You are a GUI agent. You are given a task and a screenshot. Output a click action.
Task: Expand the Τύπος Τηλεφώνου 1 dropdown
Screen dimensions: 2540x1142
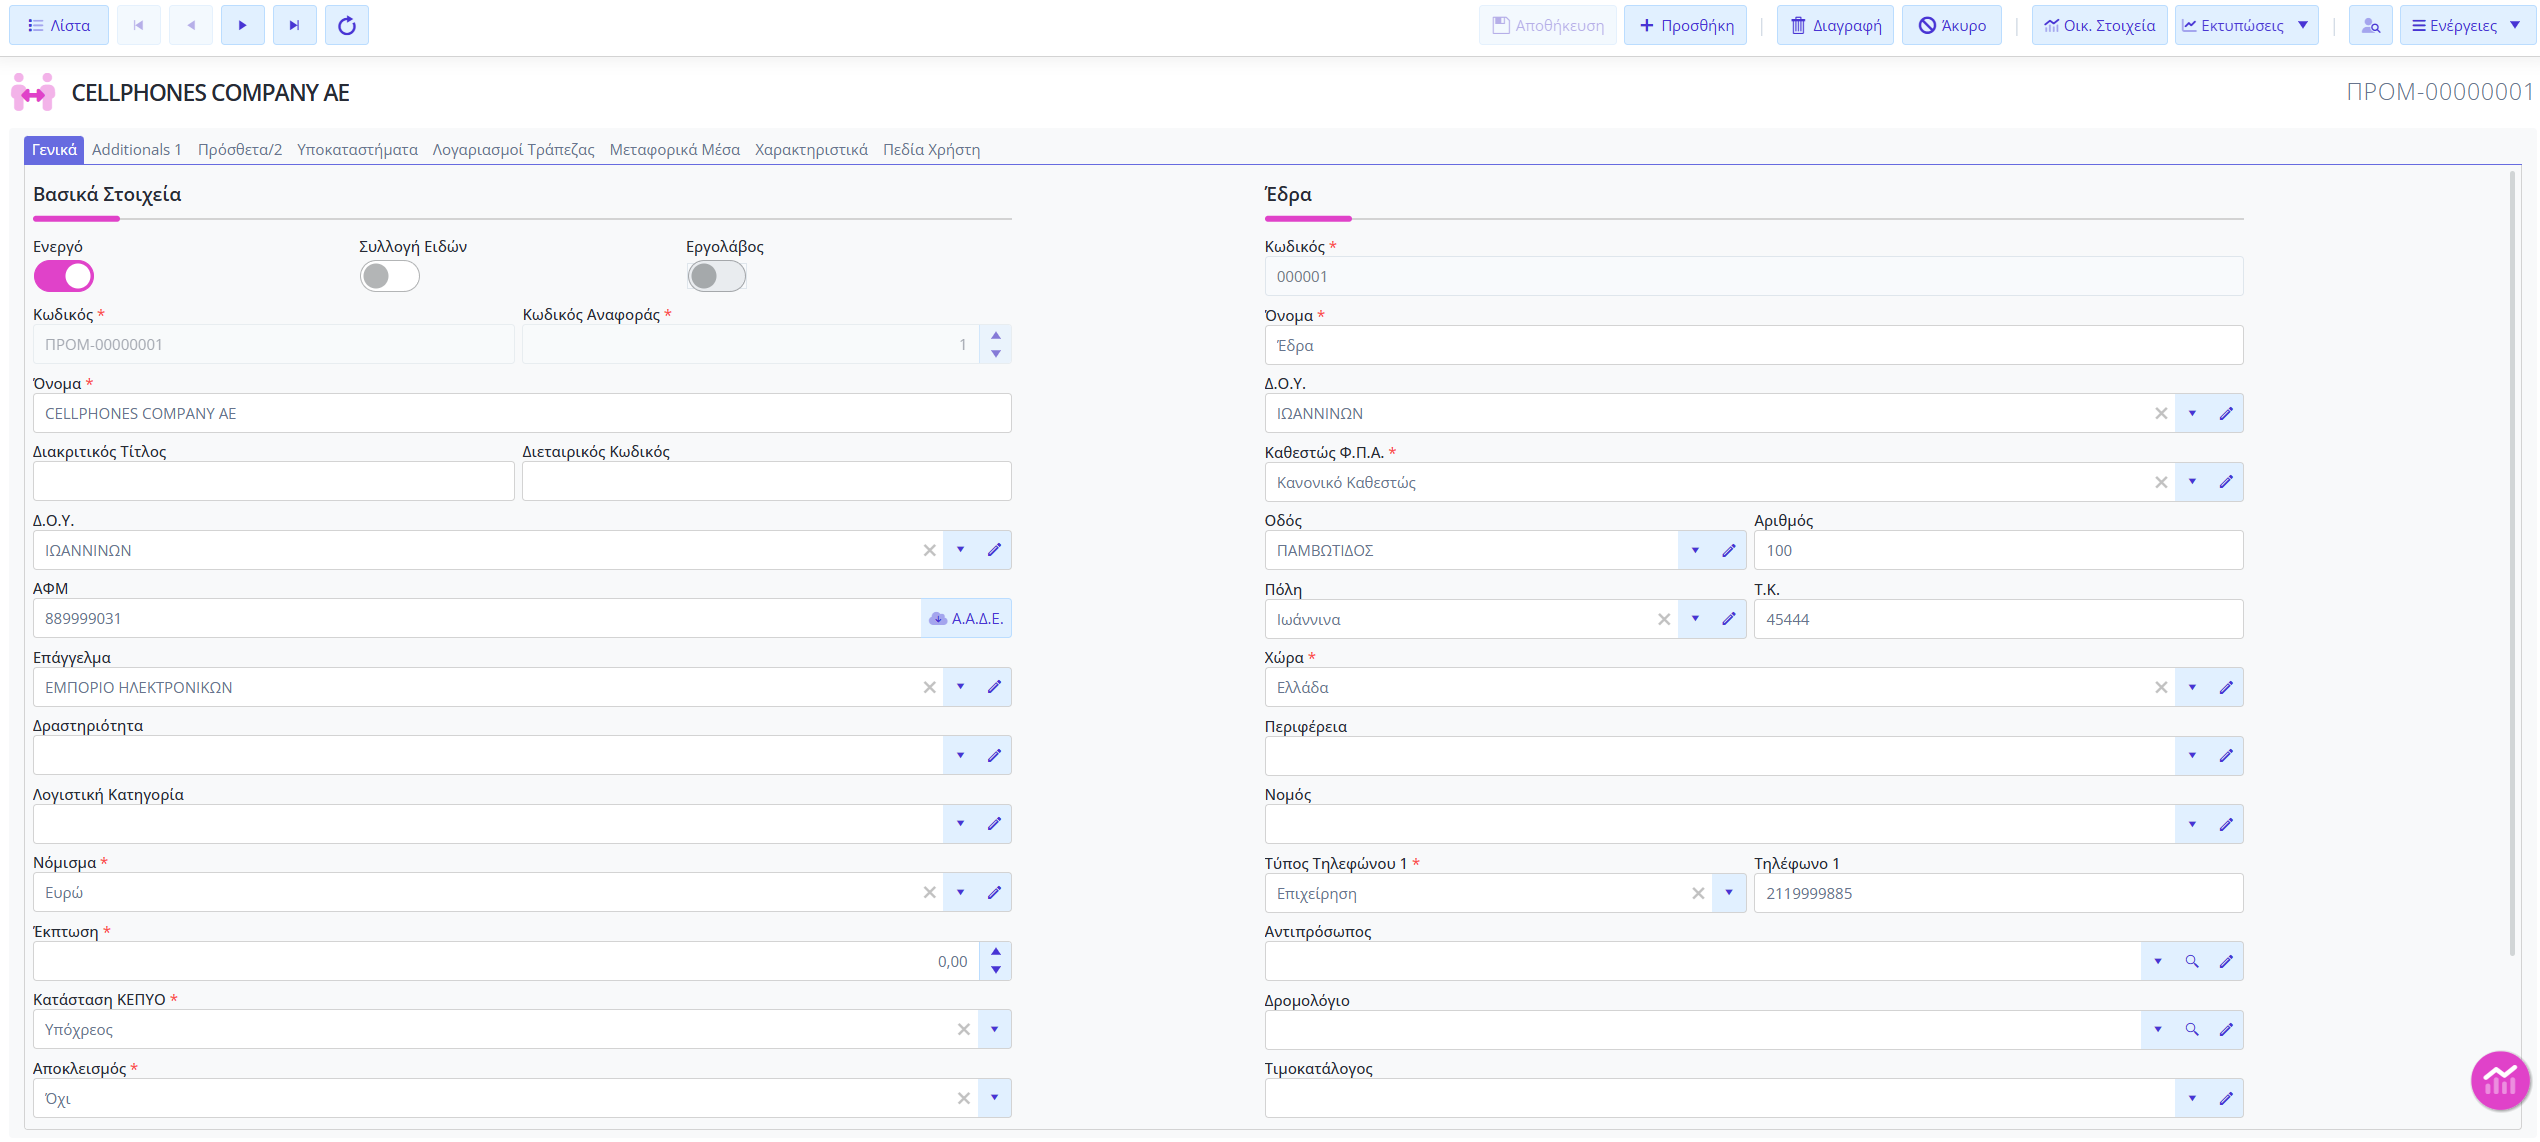point(1729,893)
